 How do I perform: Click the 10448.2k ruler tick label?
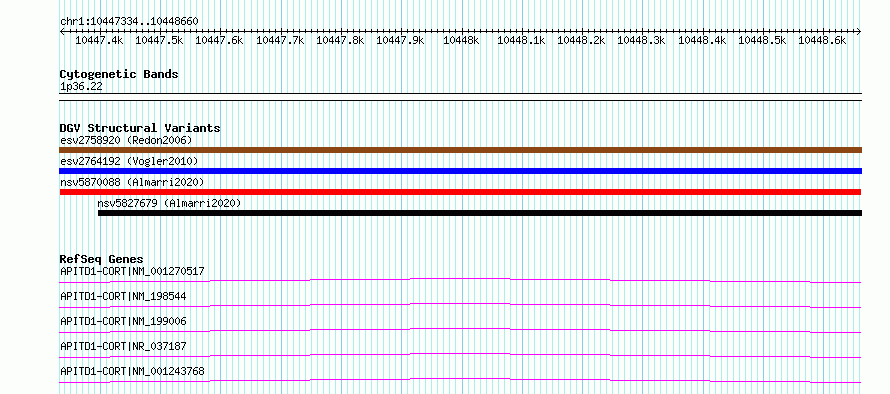pos(581,40)
